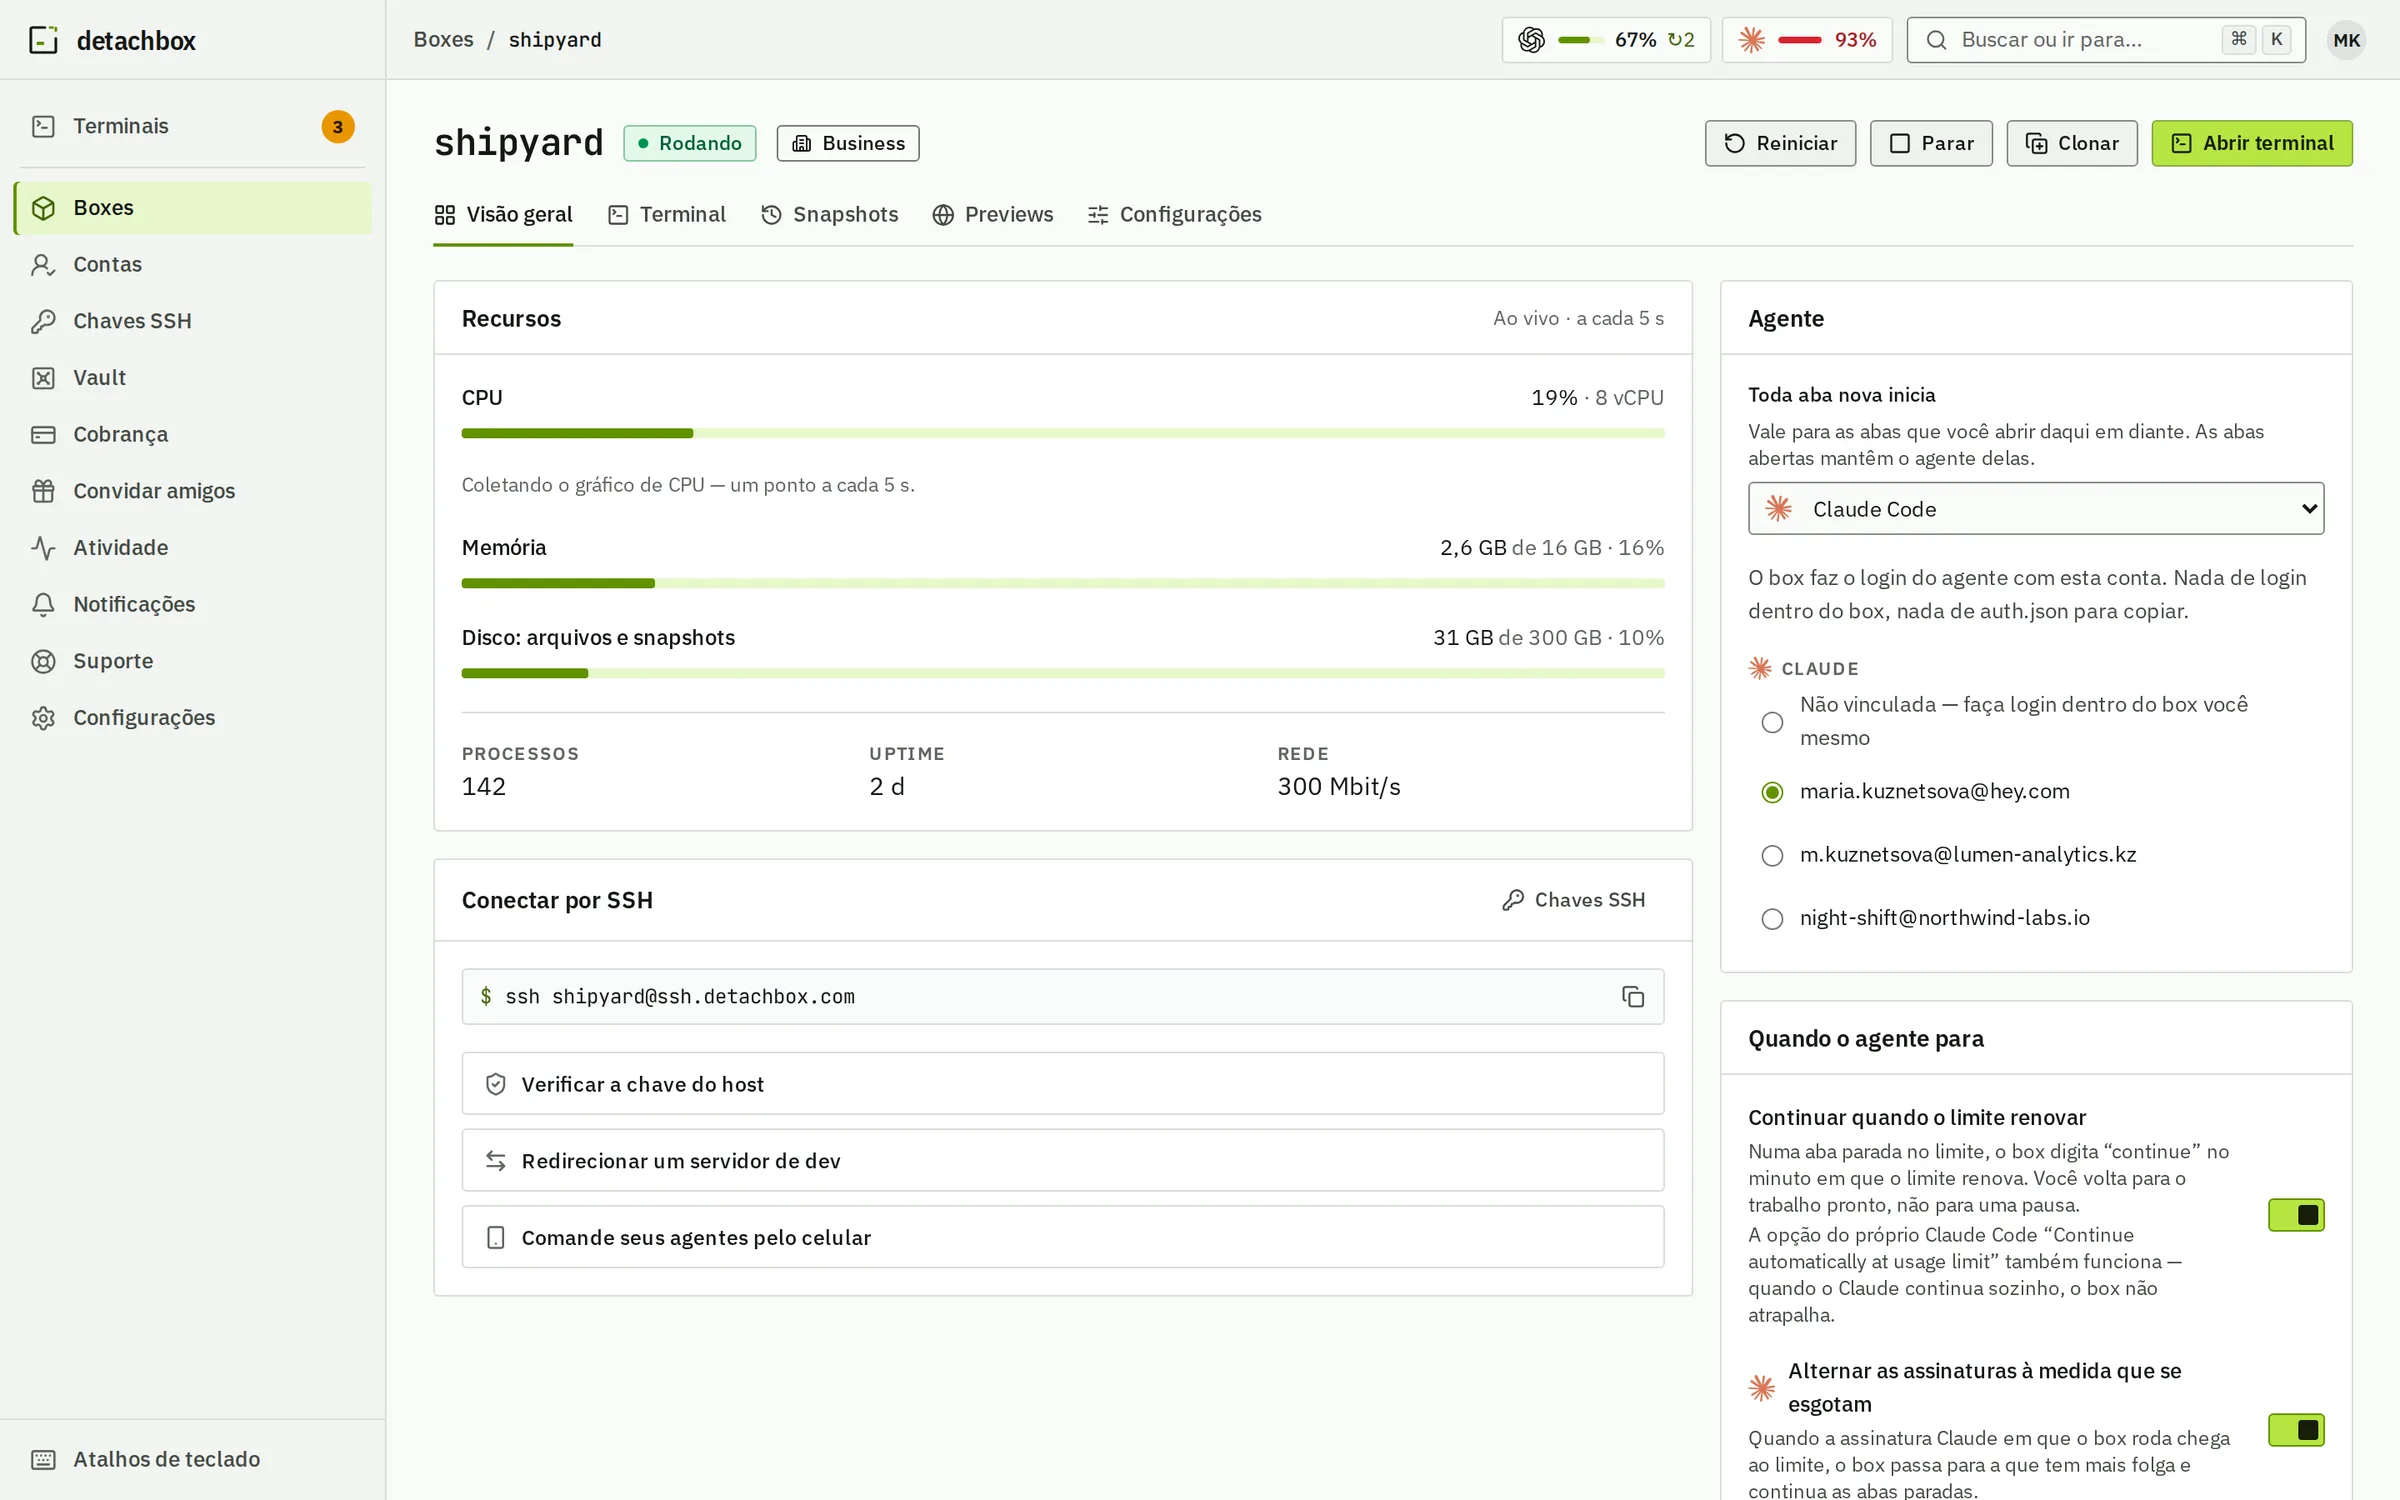Open Chaves SSH sidebar item
Image resolution: width=2400 pixels, height=1500 pixels.
coord(193,321)
